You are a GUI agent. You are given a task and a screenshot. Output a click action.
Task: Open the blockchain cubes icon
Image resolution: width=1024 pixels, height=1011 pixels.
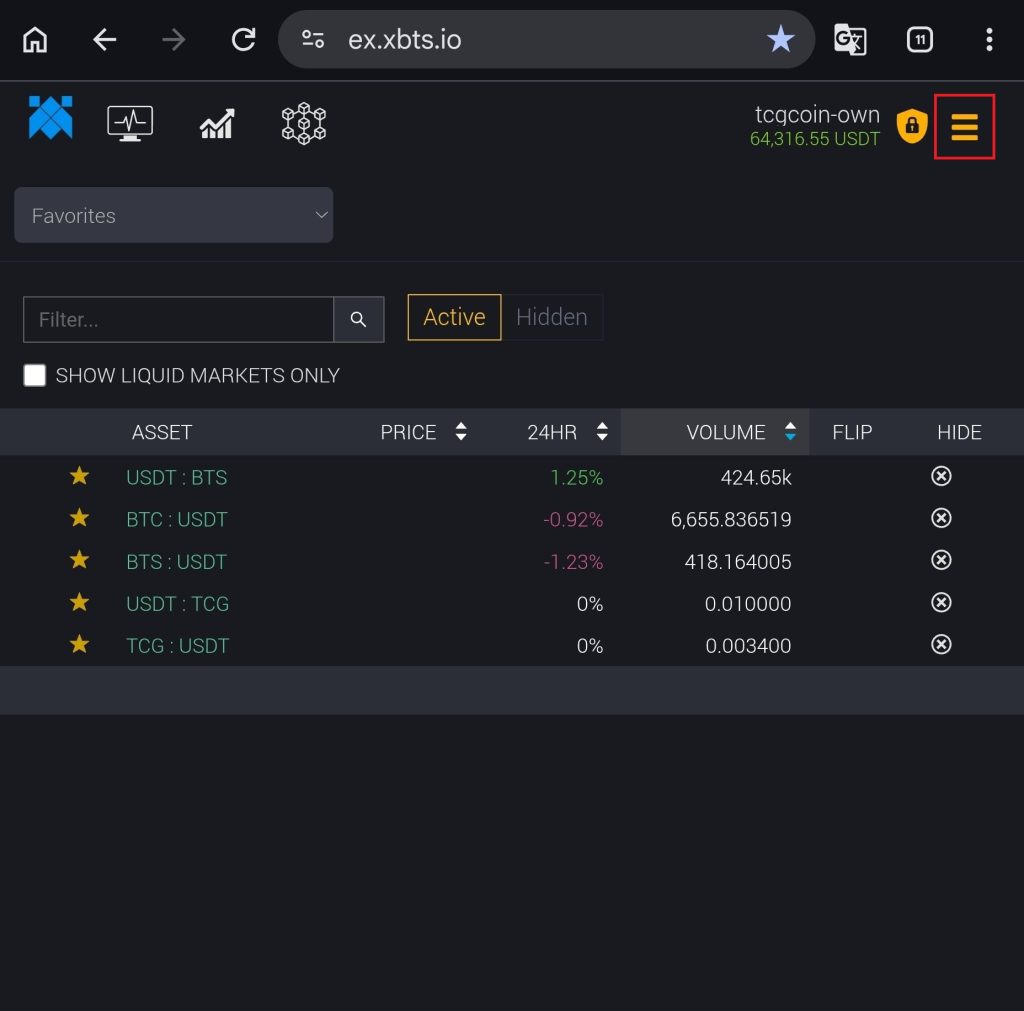304,124
